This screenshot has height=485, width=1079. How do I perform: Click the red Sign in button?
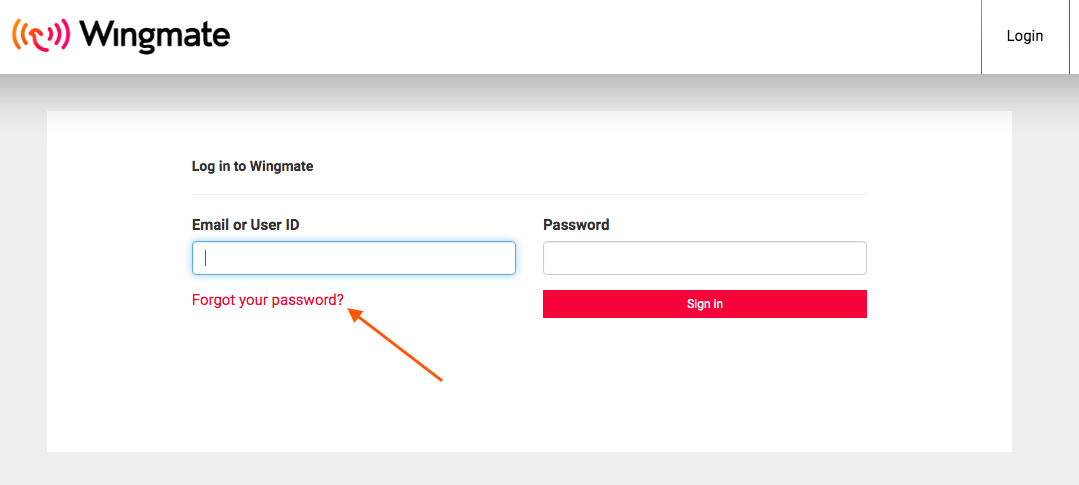point(705,304)
